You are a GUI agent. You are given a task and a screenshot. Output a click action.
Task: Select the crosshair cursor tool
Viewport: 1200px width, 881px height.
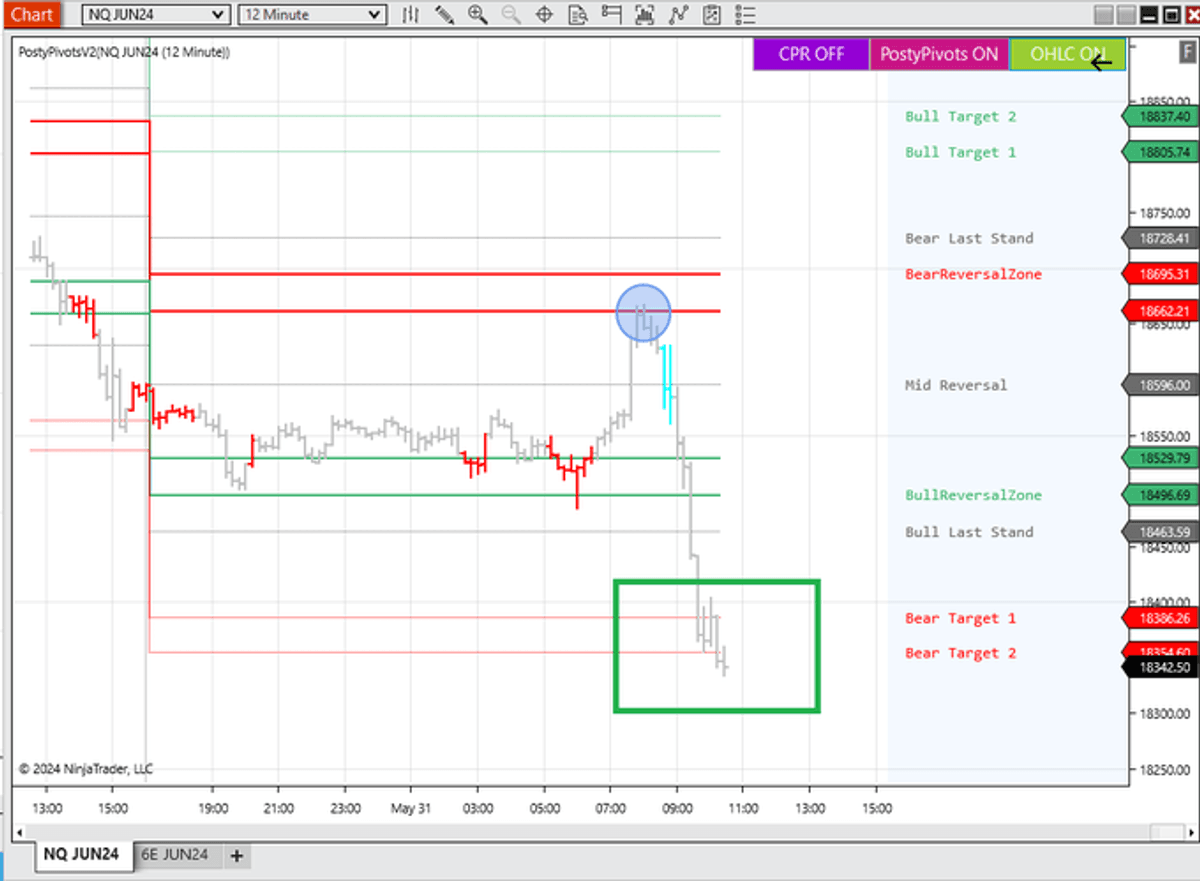(544, 15)
